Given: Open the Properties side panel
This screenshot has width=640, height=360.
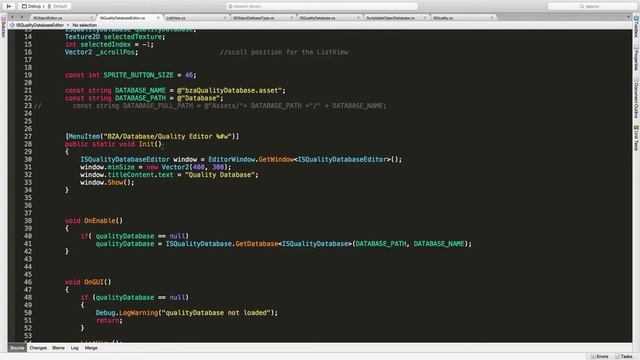Looking at the screenshot, I should click(636, 58).
